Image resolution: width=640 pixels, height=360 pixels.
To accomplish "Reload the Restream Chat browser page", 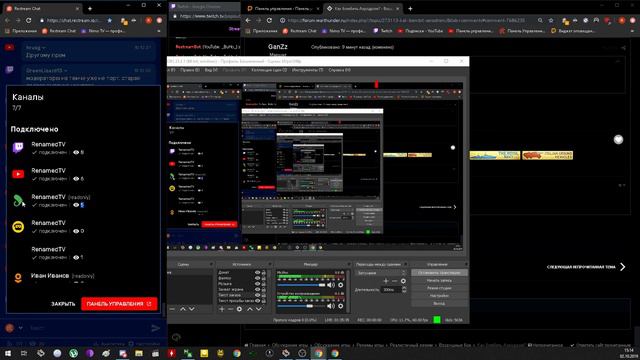I will 29,20.
